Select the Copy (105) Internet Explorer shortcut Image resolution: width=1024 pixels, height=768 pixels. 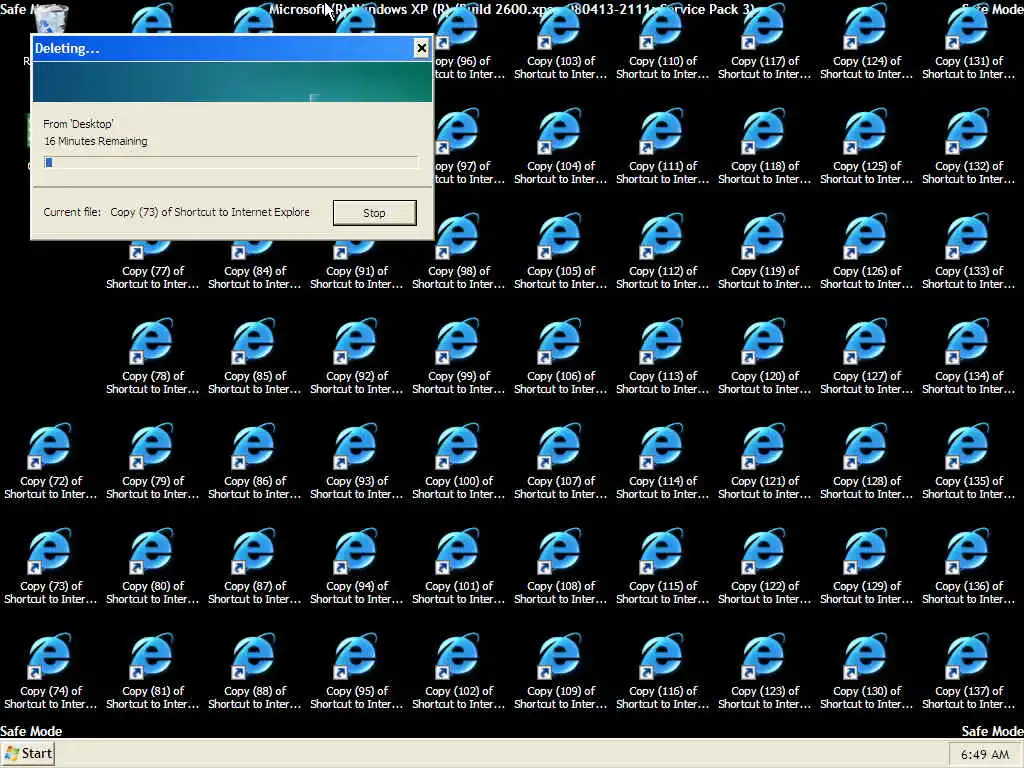560,252
